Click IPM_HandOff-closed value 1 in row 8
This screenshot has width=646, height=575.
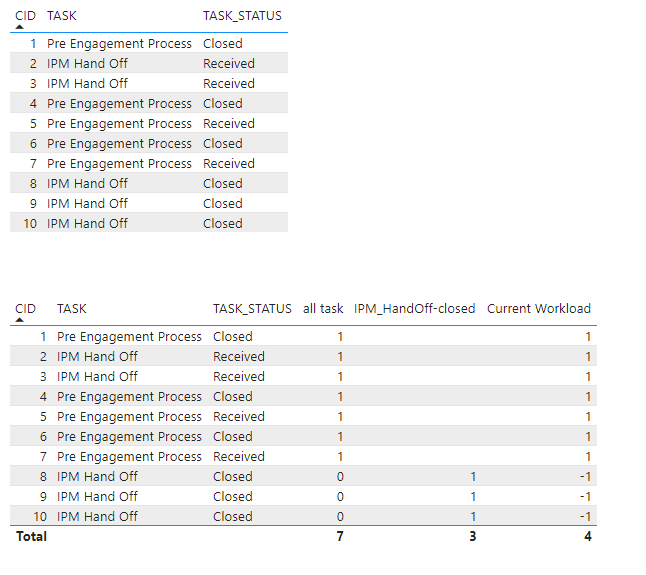tap(473, 477)
